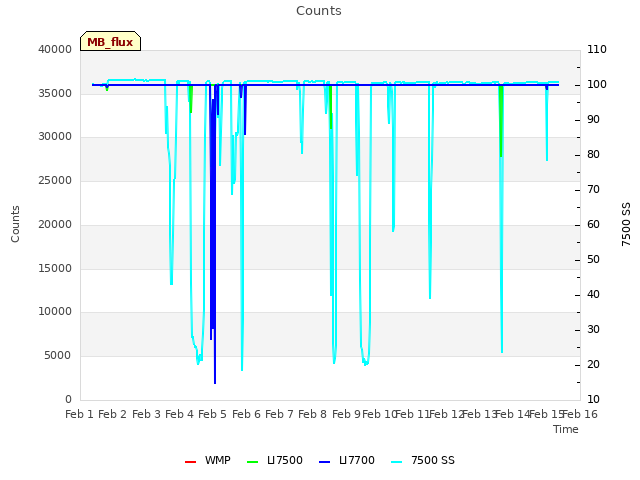The image size is (640, 480).
Task: Click the 30000 y-axis tick label
Action: click(55, 137)
